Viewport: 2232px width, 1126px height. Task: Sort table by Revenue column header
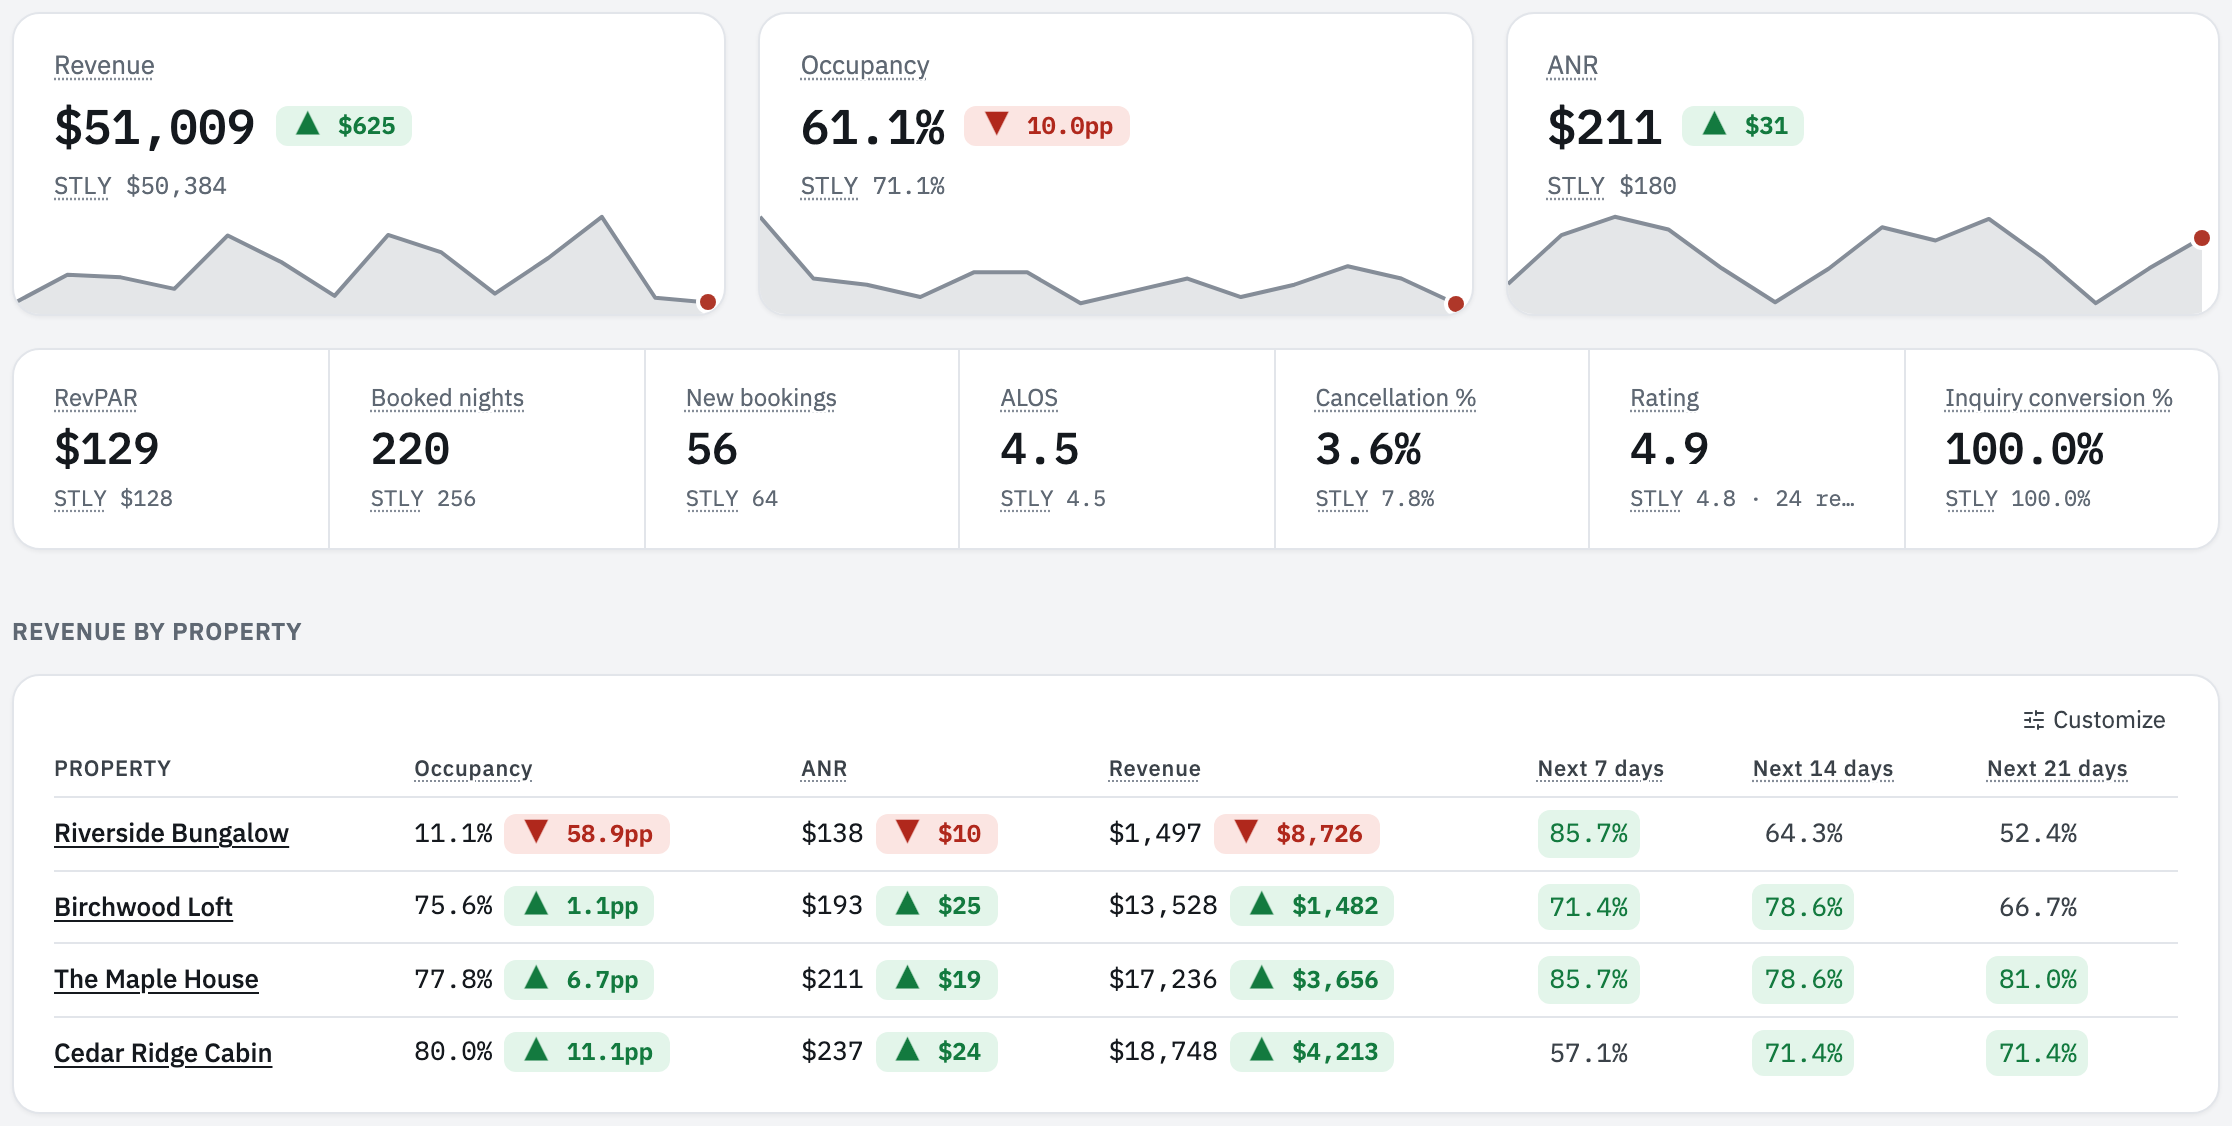click(x=1154, y=768)
